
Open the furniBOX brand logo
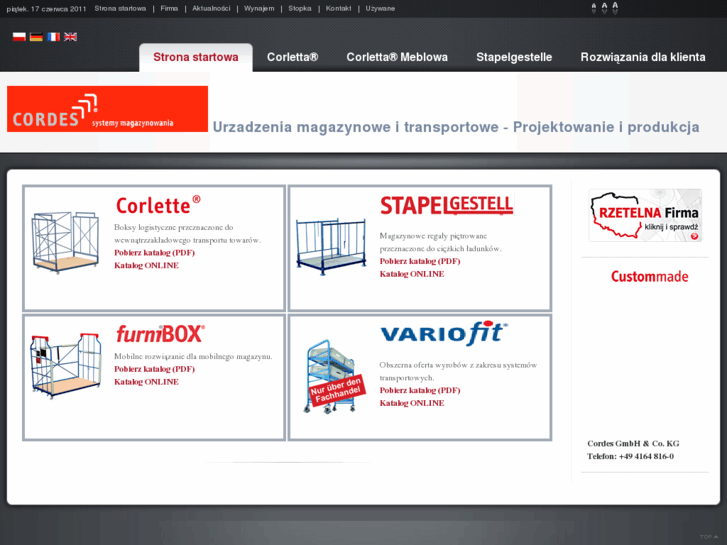(160, 333)
